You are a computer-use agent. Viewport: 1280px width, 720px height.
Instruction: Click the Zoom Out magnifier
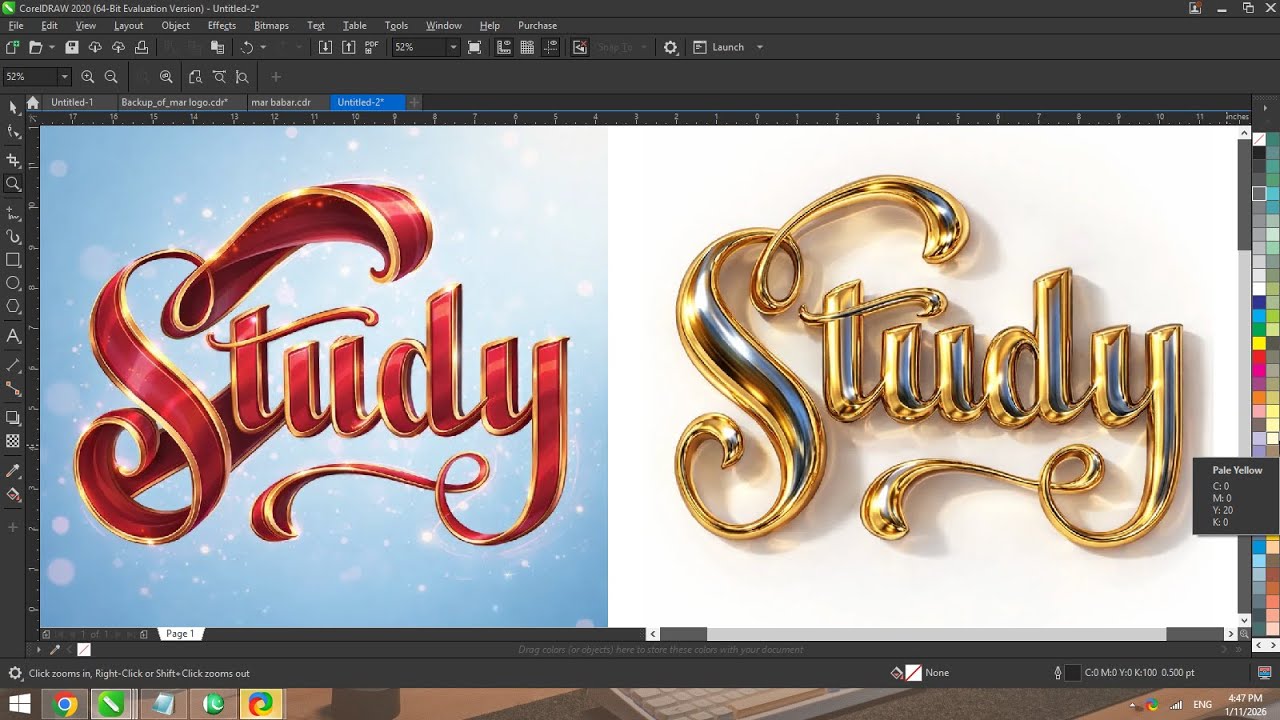coord(111,77)
